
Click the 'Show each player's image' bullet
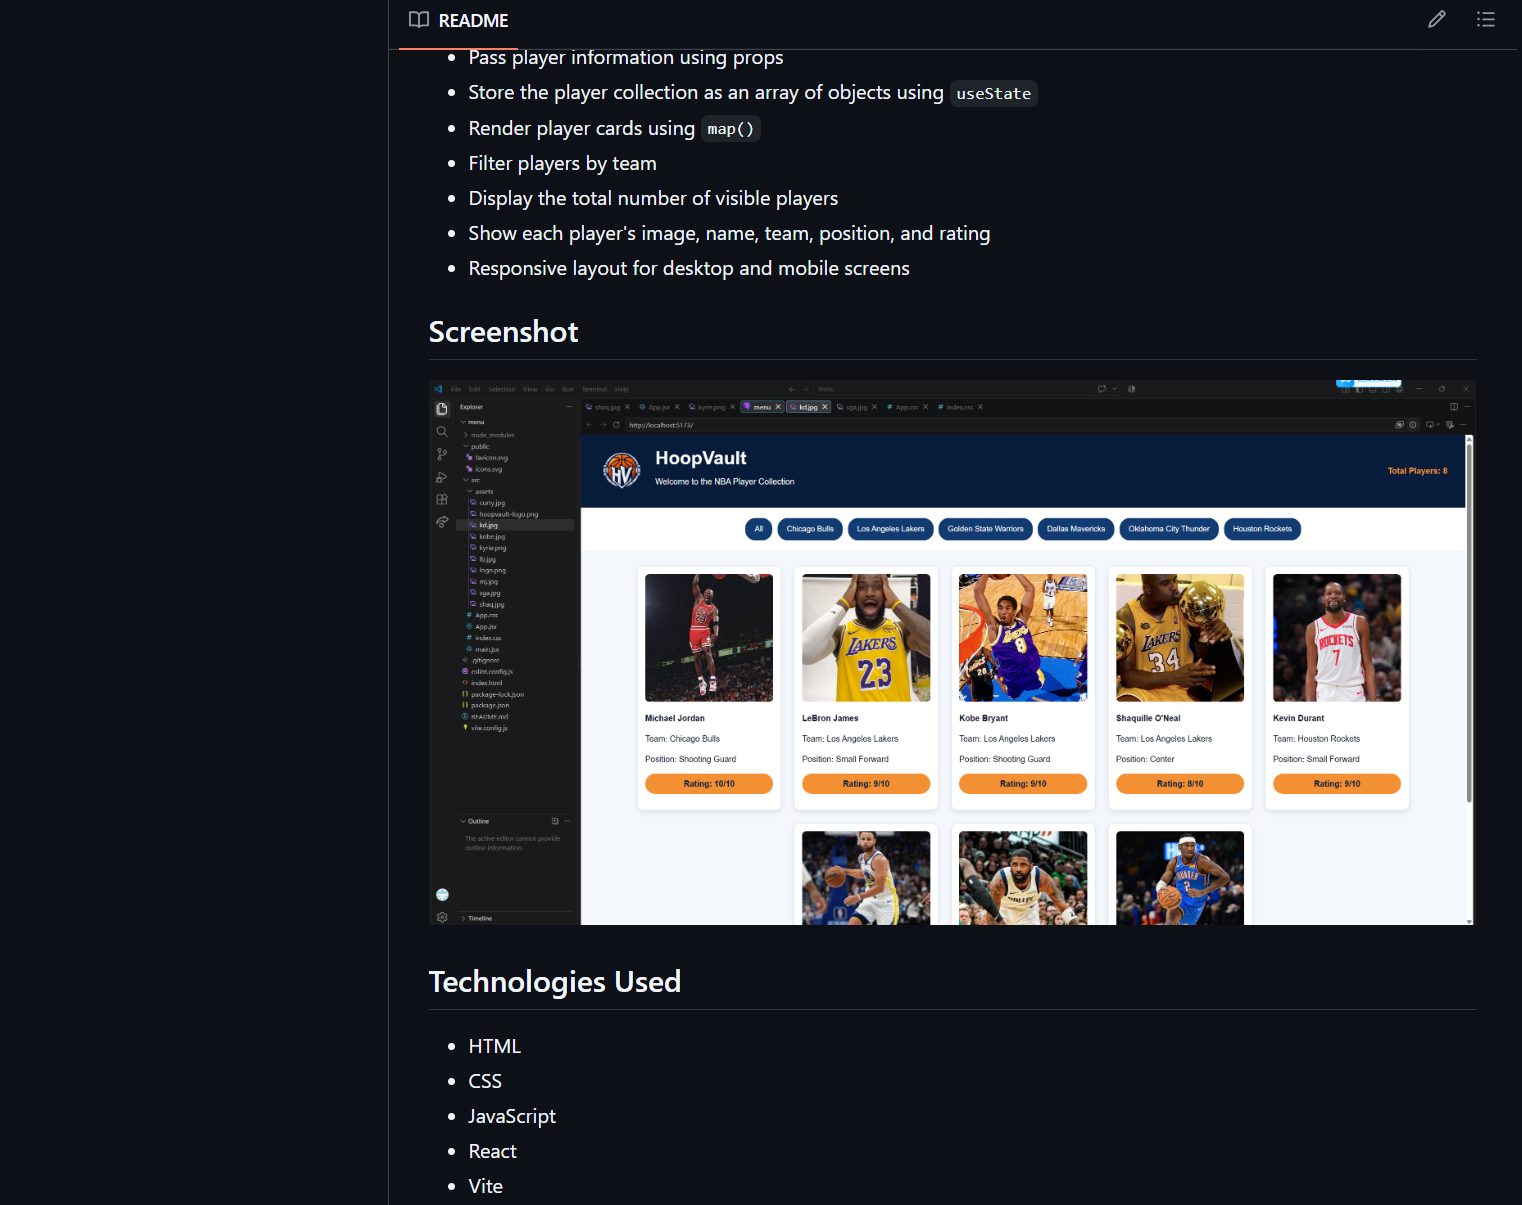coord(729,233)
